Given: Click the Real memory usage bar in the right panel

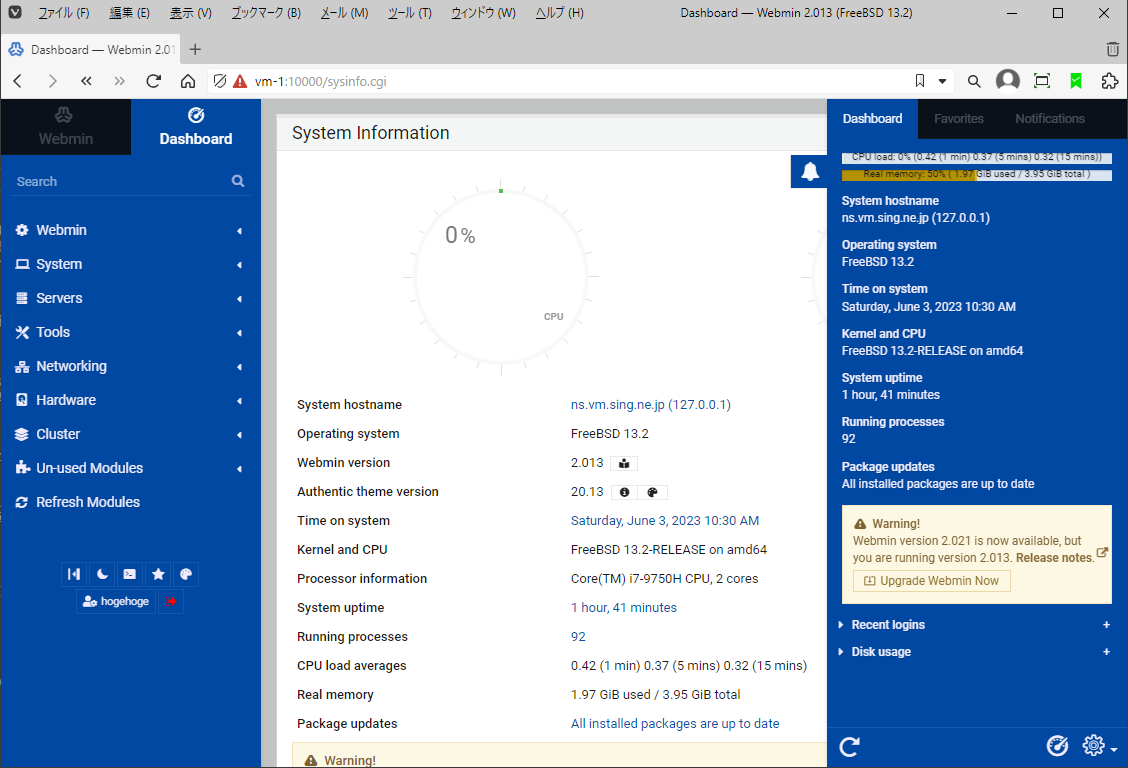Looking at the screenshot, I should [x=976, y=174].
